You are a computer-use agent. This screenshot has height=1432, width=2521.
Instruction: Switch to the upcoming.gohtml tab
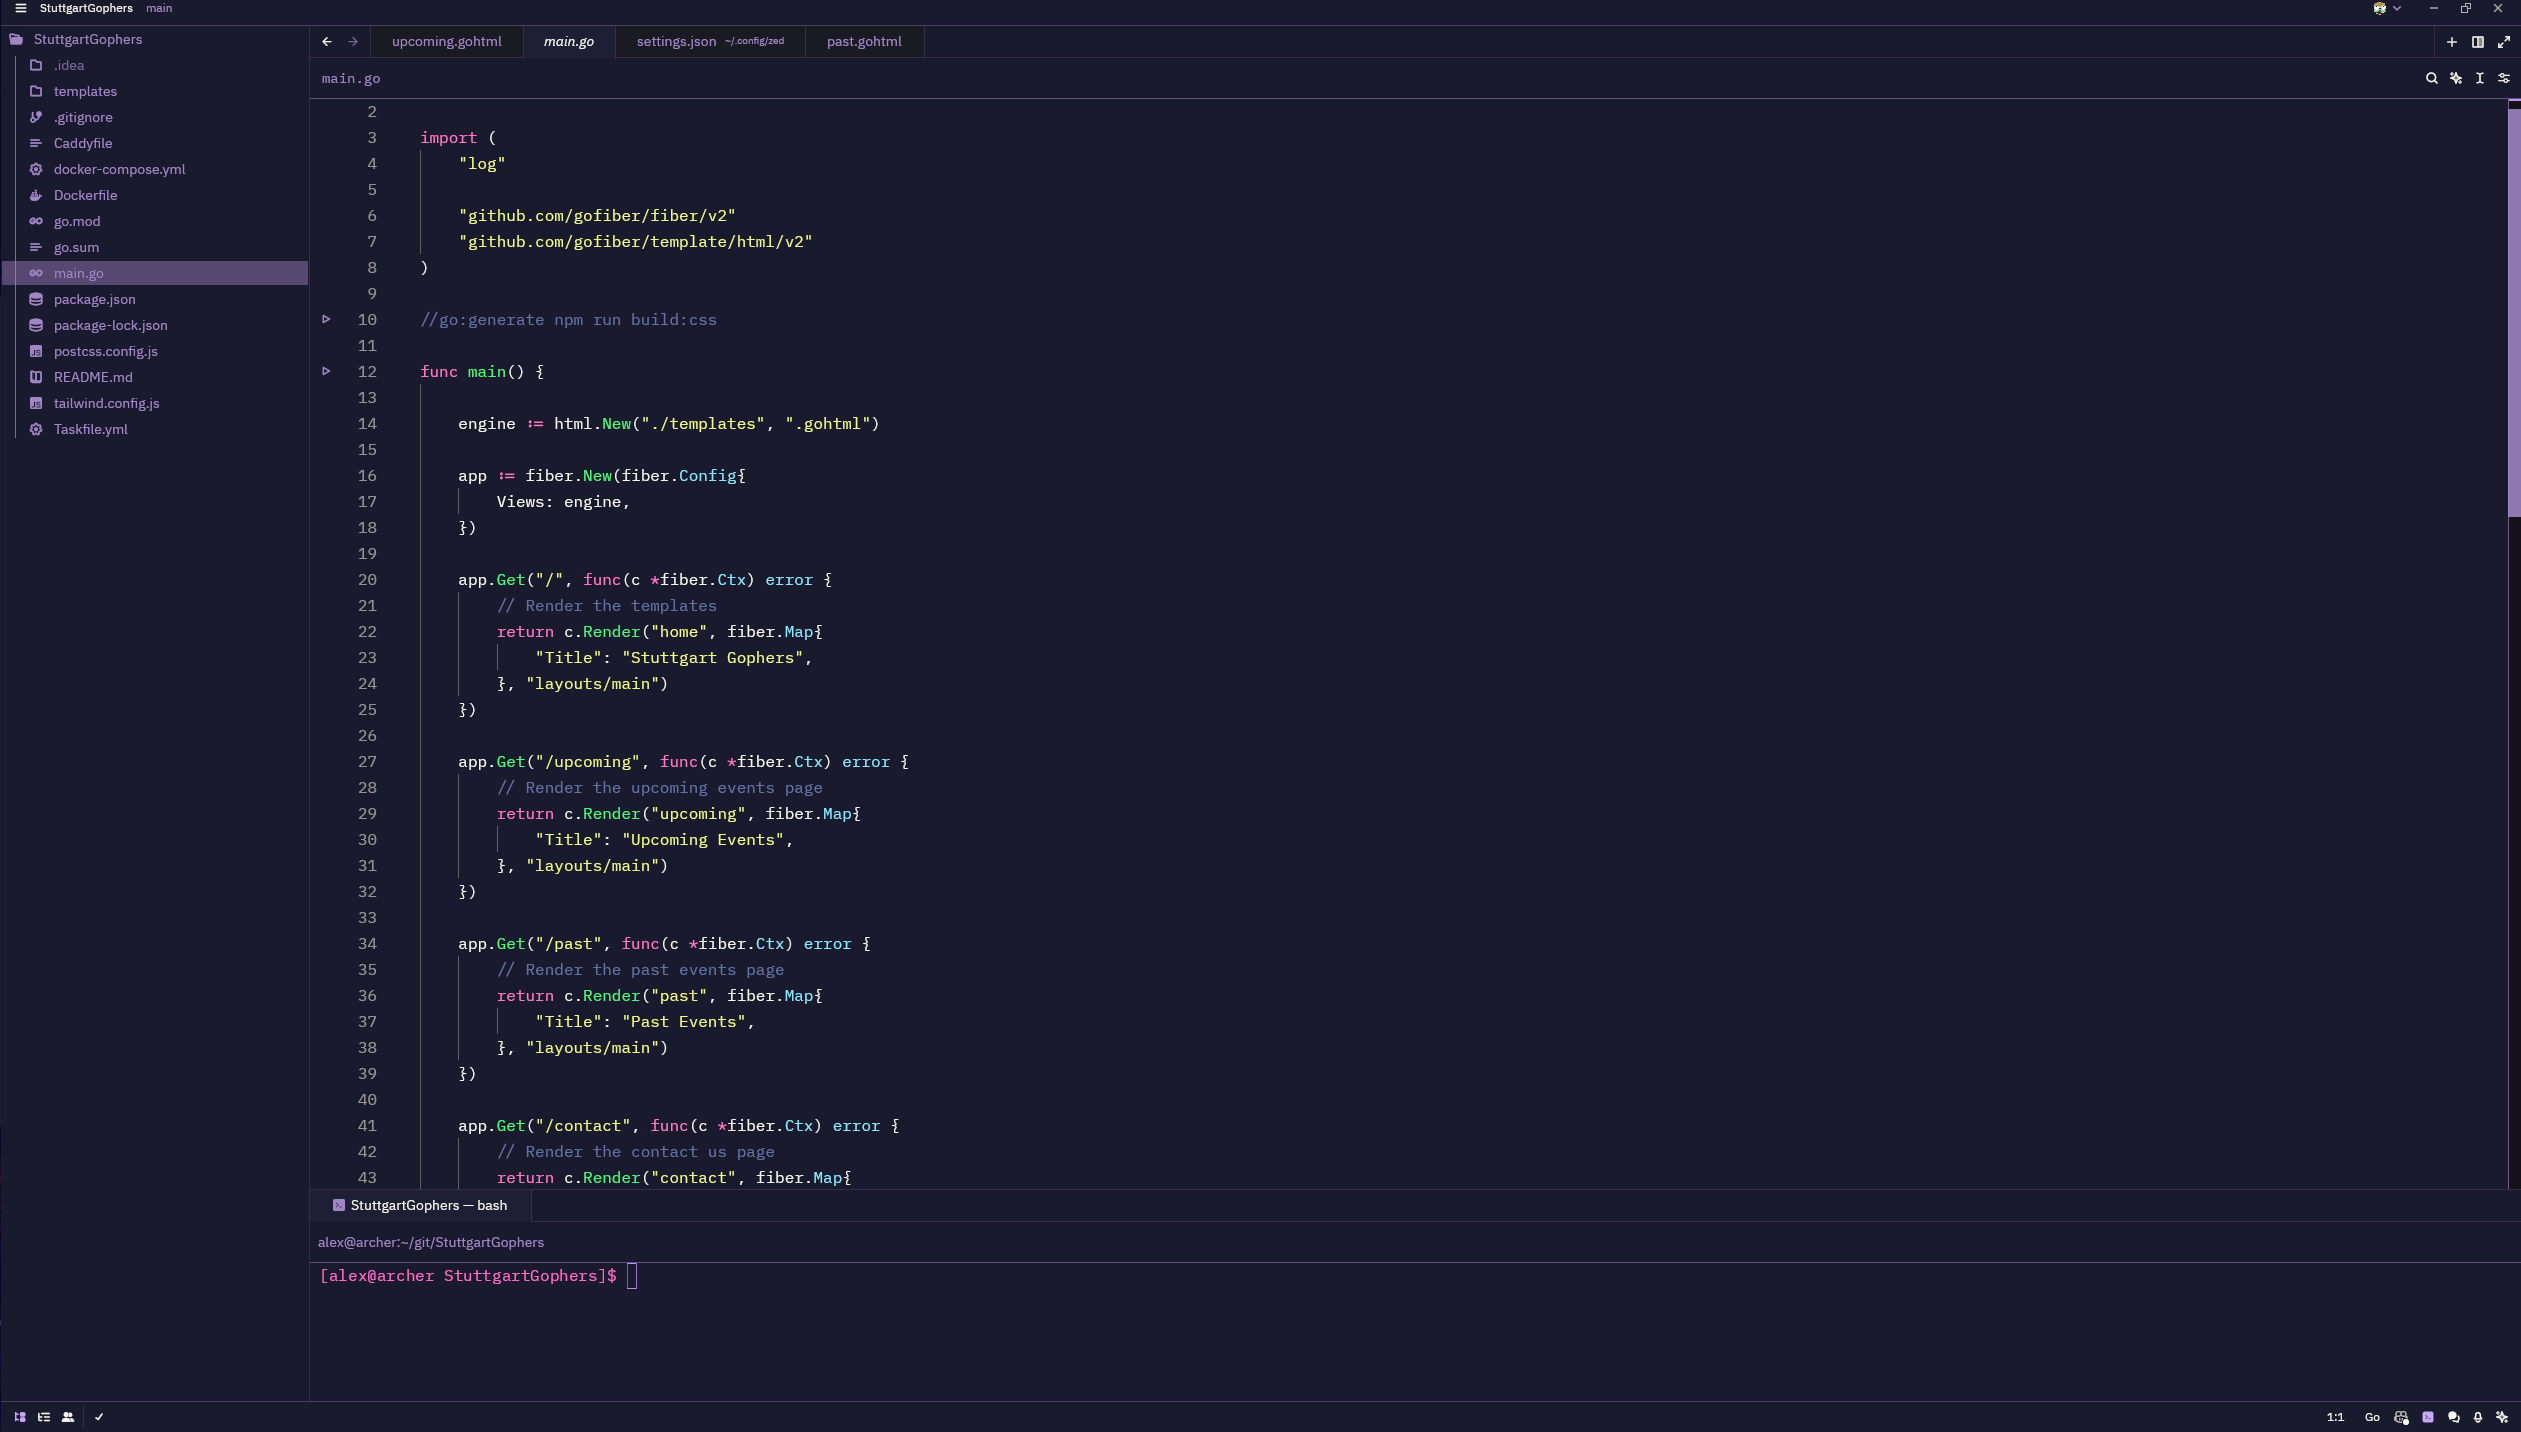(446, 41)
